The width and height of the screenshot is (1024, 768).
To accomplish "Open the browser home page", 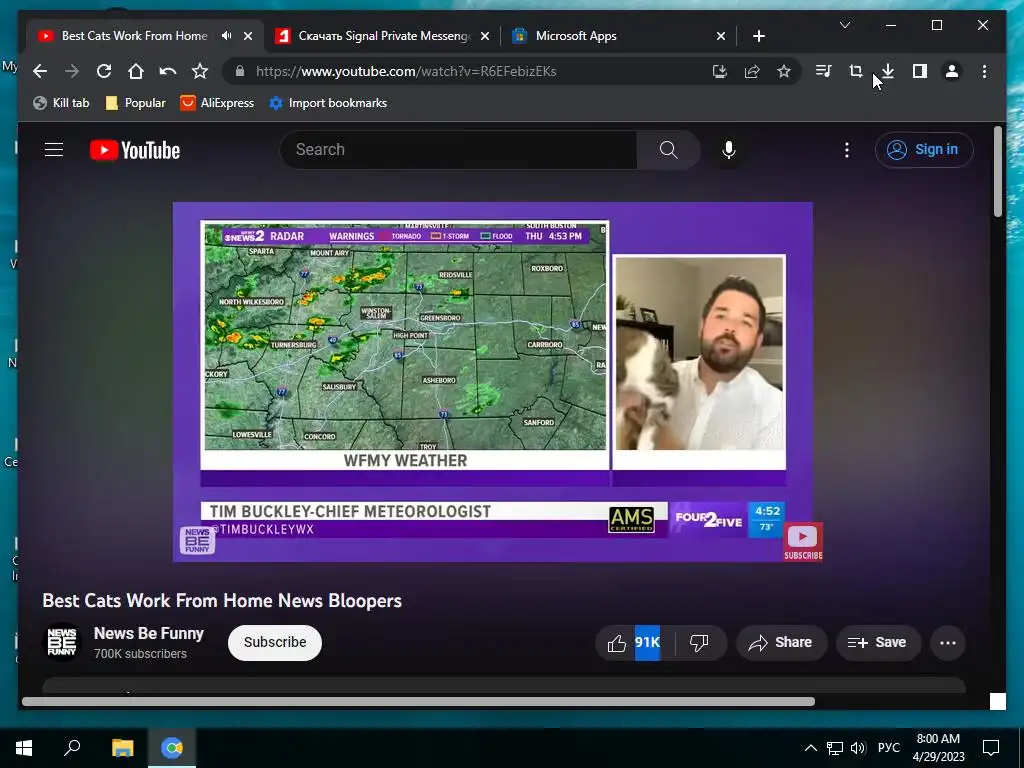I will 136,71.
